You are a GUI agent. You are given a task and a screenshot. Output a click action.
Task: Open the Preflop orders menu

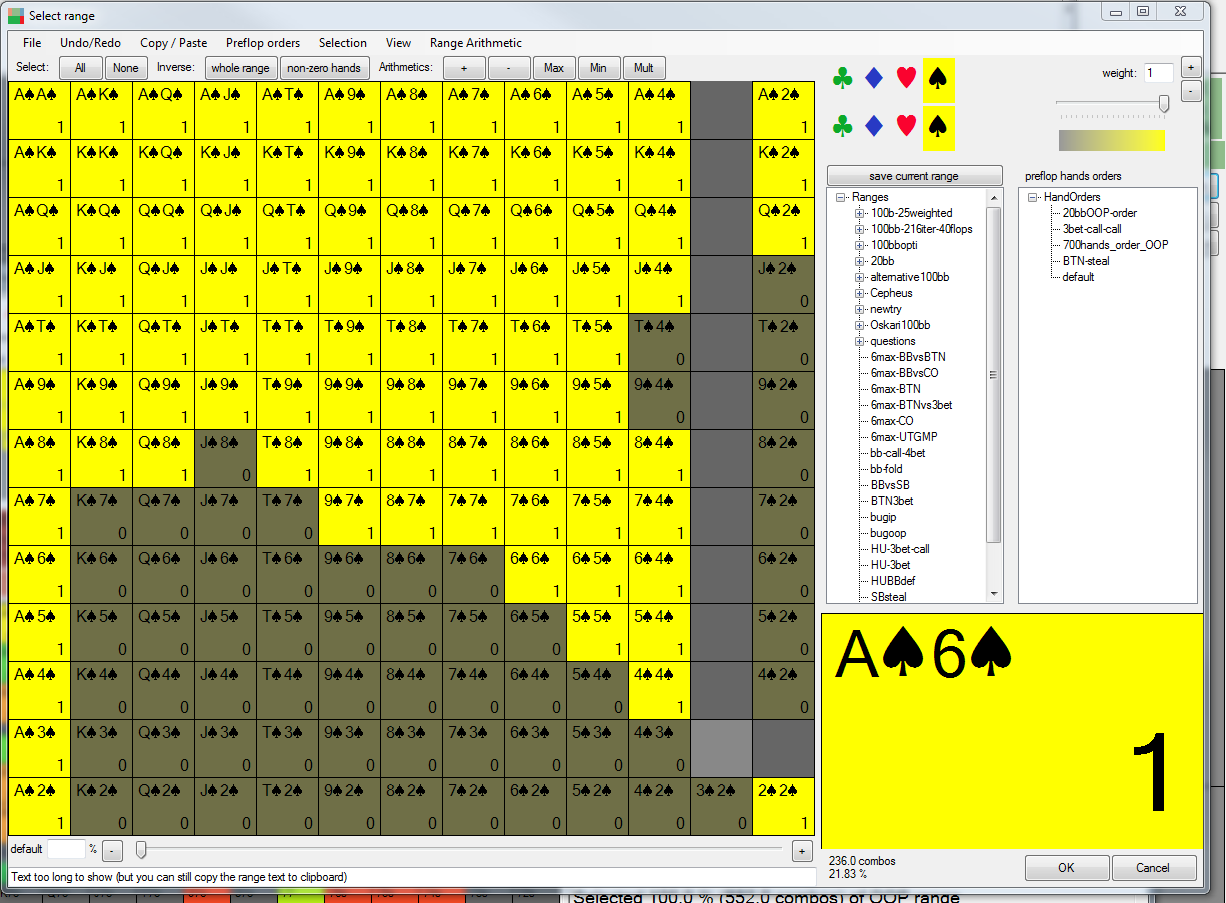tap(263, 43)
